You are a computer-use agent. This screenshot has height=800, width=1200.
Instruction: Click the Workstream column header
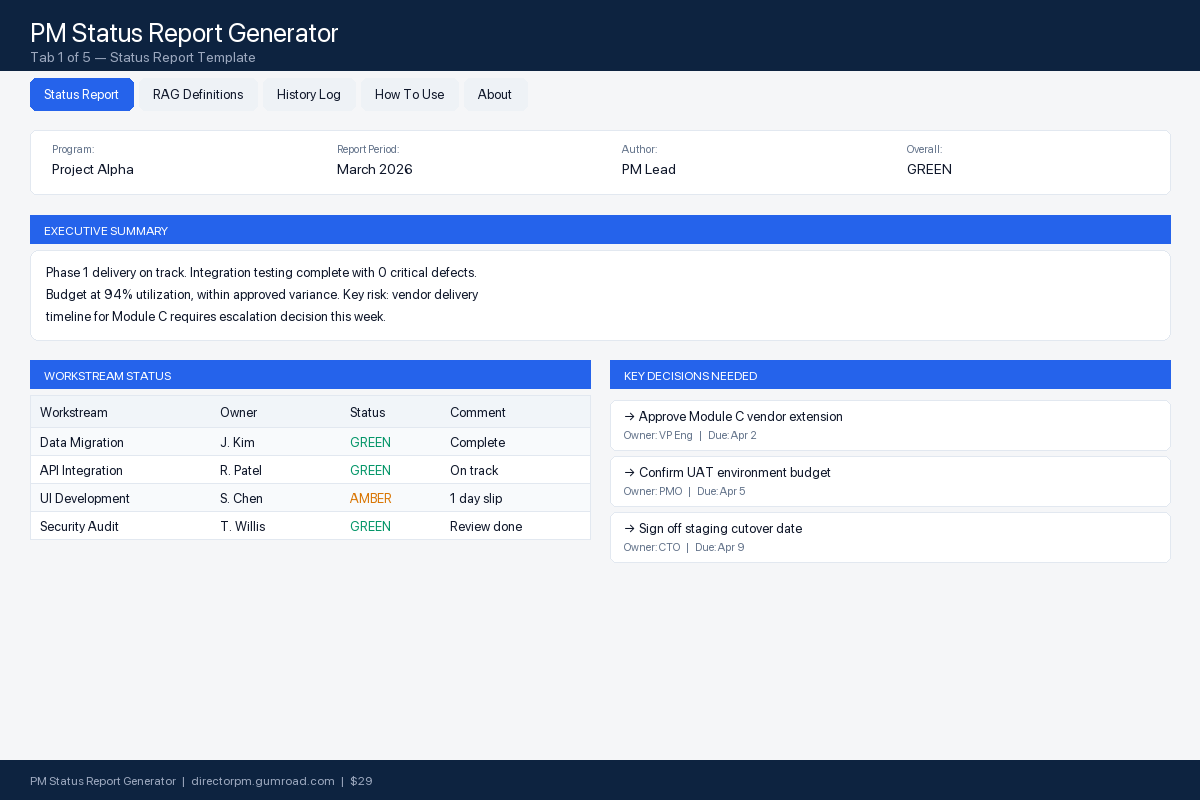click(x=74, y=412)
